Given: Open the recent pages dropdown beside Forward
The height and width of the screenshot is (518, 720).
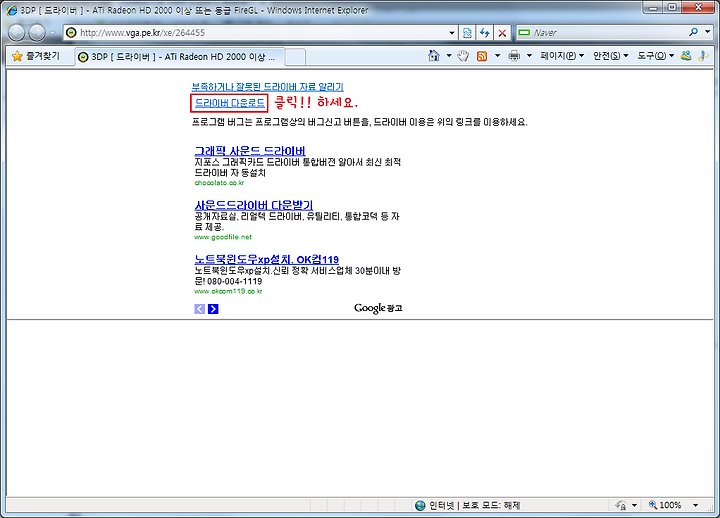Looking at the screenshot, I should (52, 33).
